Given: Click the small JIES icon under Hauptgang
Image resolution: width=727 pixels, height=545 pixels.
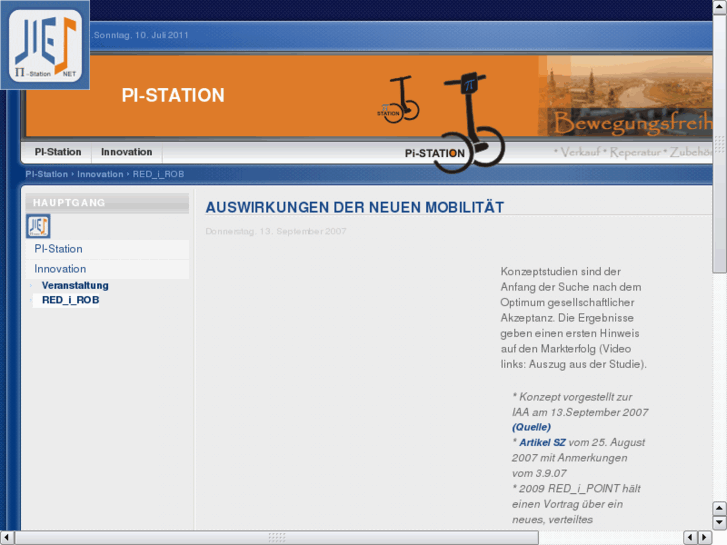Looking at the screenshot, I should pos(38,227).
